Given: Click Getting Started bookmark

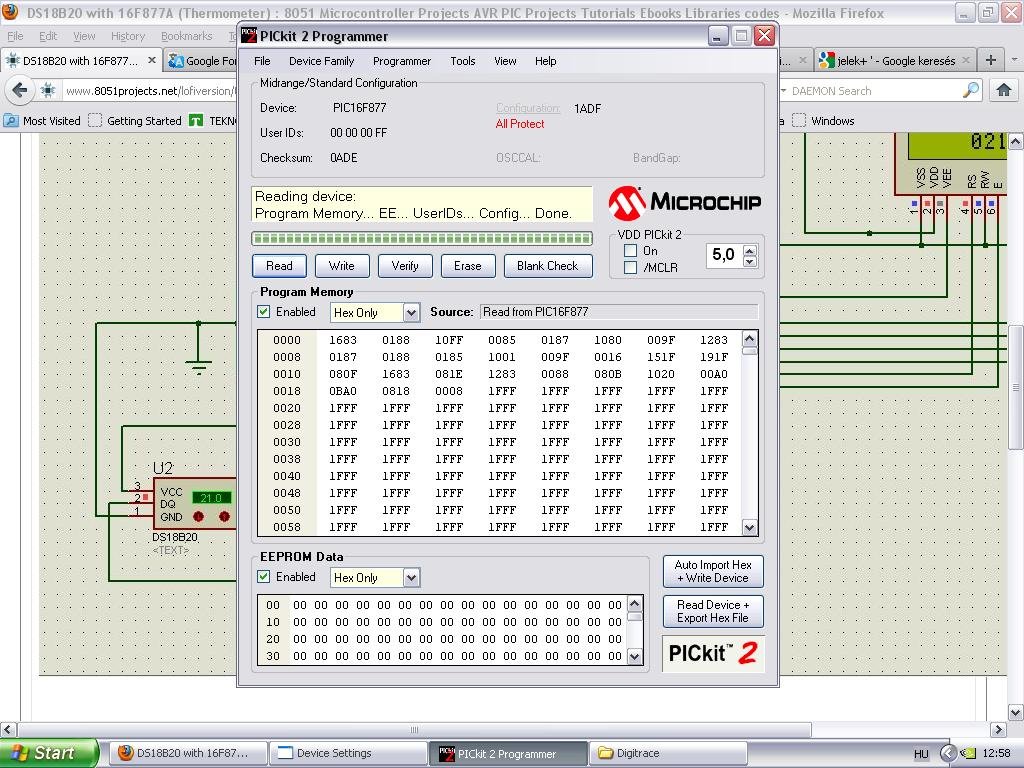Looking at the screenshot, I should click(x=135, y=121).
